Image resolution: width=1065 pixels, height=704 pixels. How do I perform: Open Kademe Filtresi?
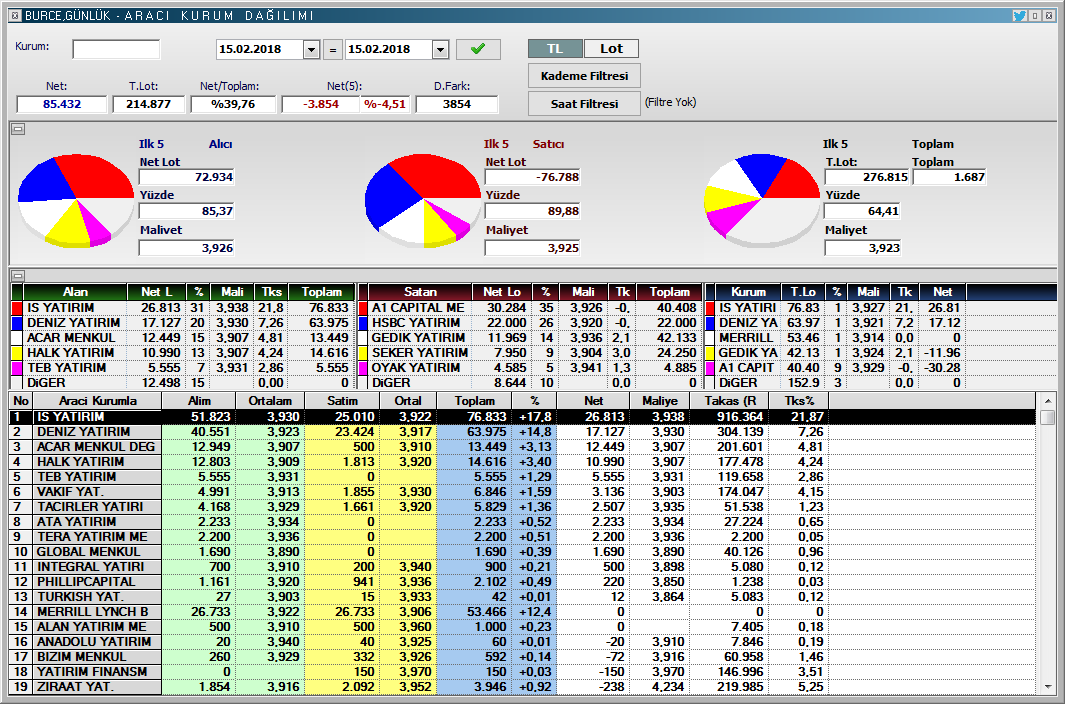coord(584,76)
